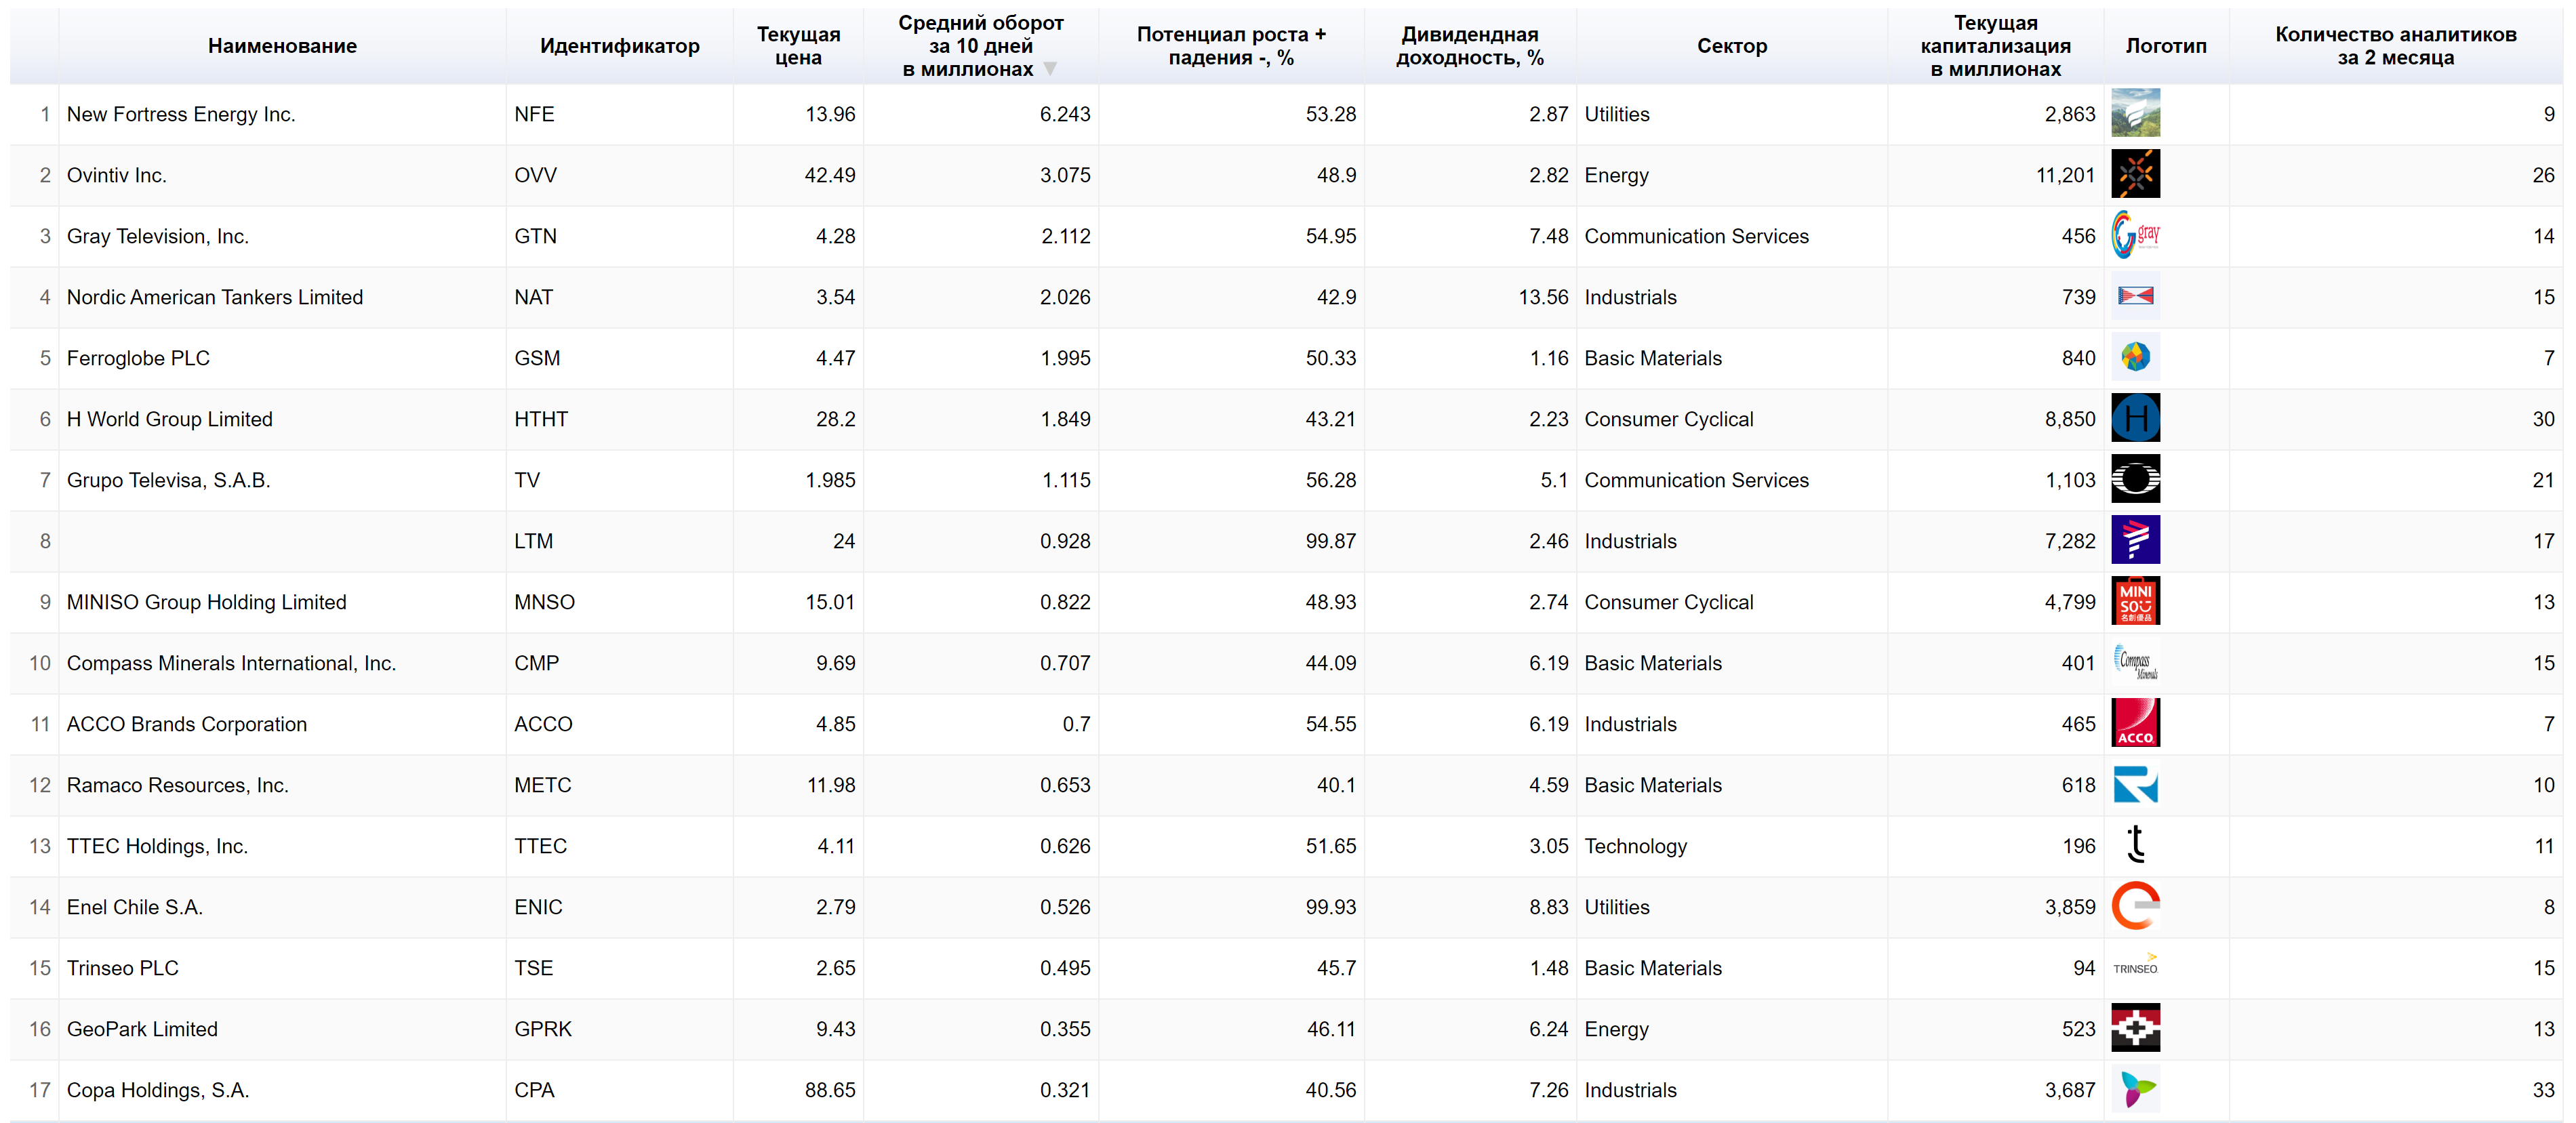Select the NFE ticker cell
Viewport: 2576px width, 1123px height.
[x=536, y=113]
